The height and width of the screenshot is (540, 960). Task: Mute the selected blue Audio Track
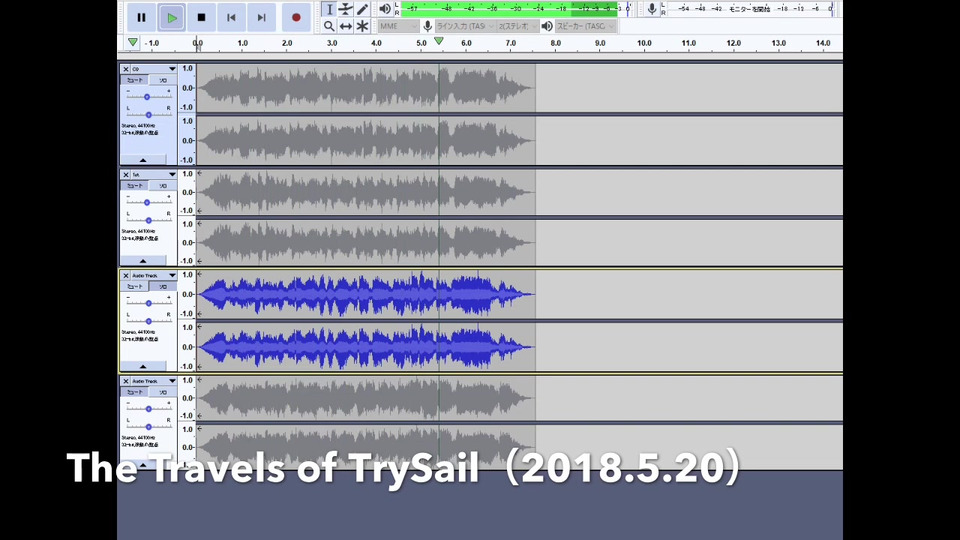point(134,287)
